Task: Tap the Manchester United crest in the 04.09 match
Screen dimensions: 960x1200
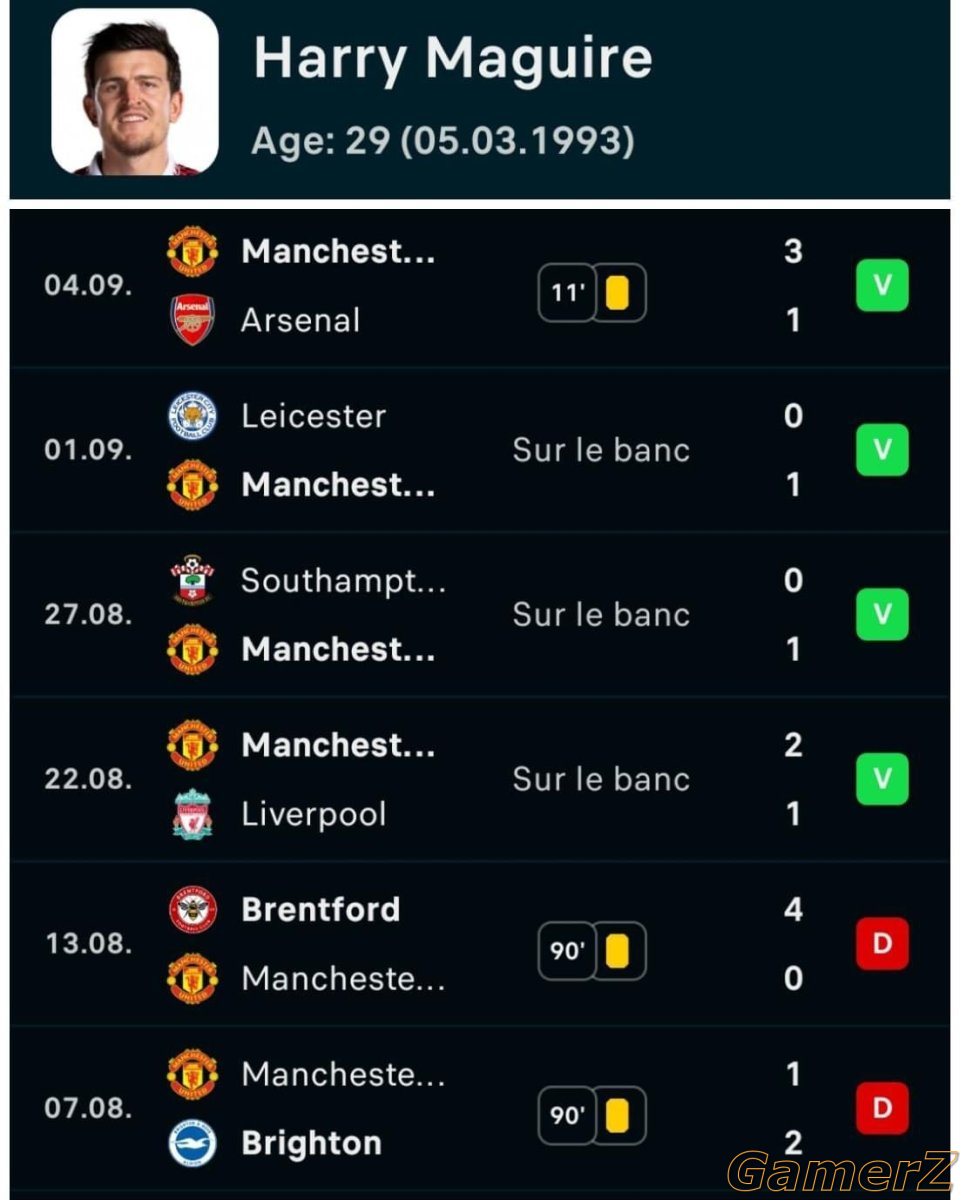Action: click(192, 251)
